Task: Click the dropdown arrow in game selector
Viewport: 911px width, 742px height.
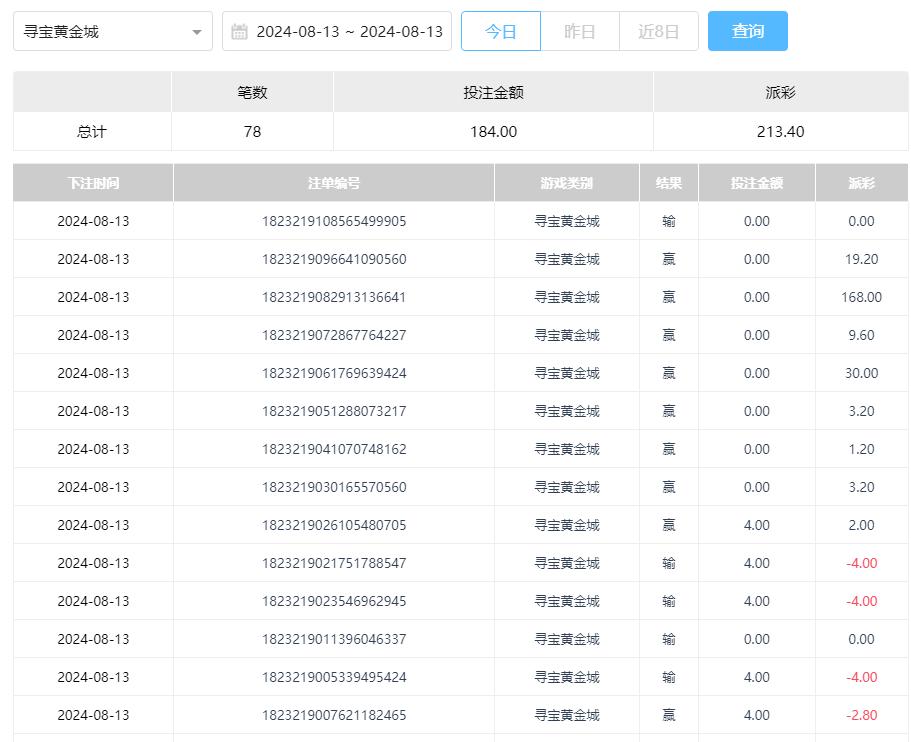Action: [196, 32]
